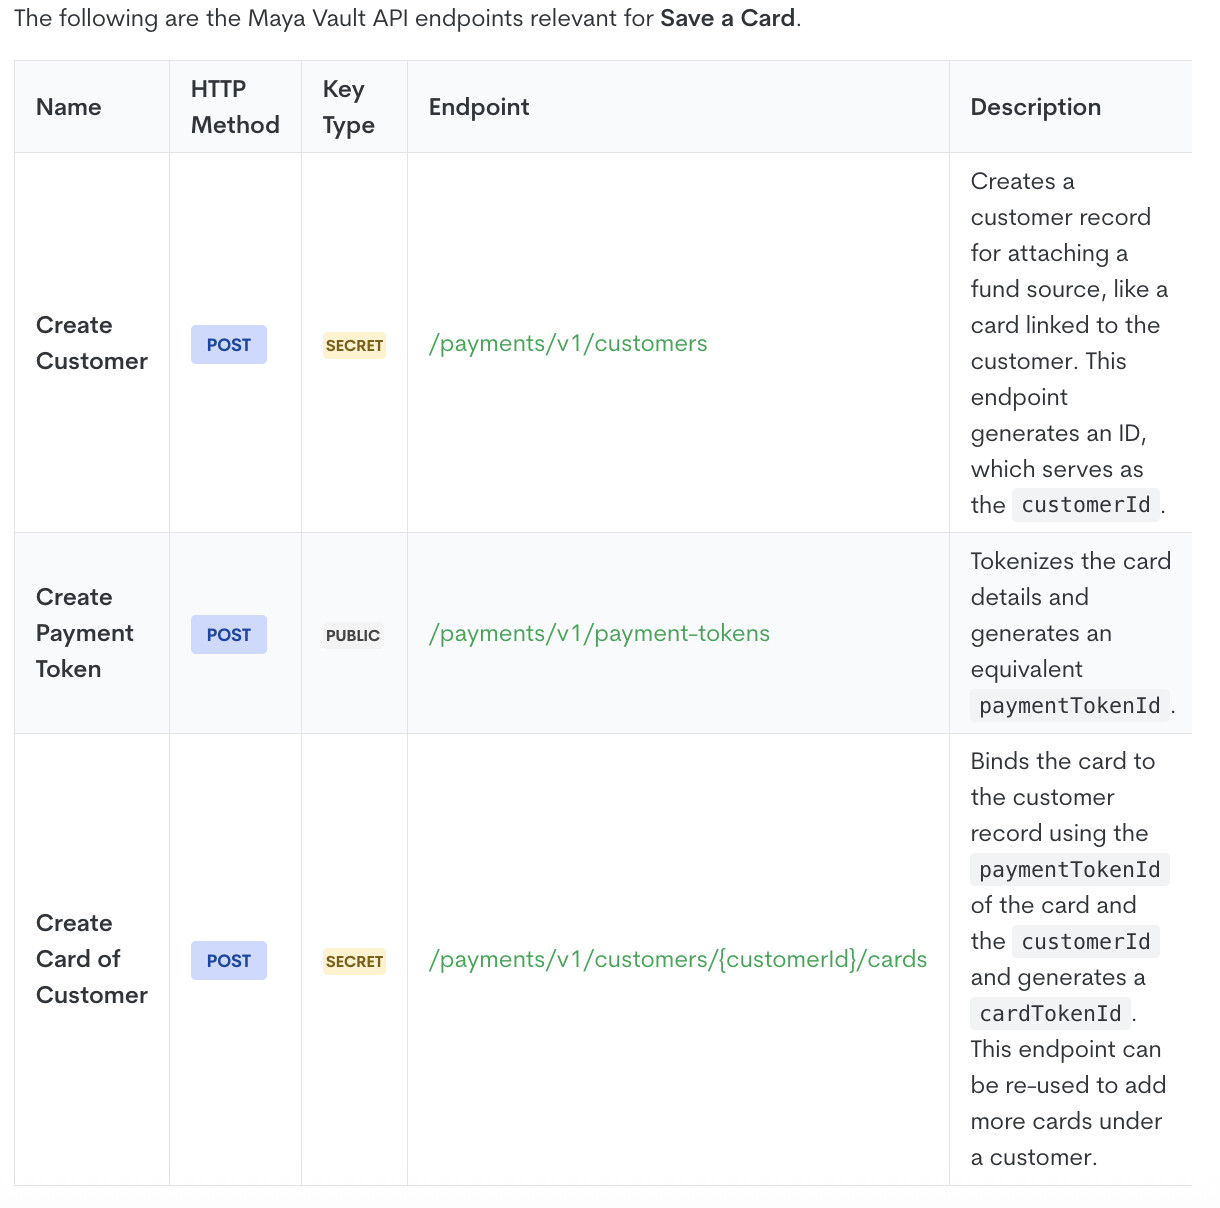Image resolution: width=1220 pixels, height=1208 pixels.
Task: Select the POST badge for Create Card of Customer
Action: (229, 961)
